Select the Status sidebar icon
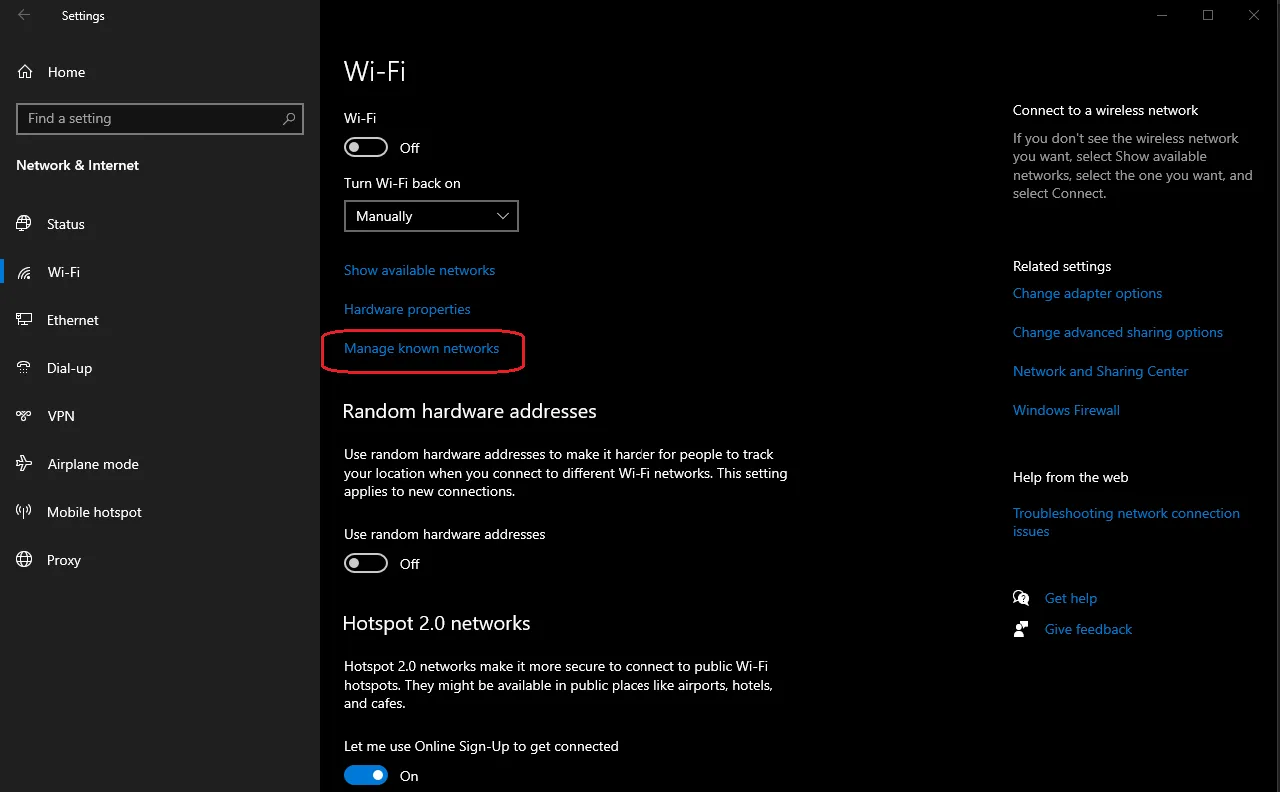The image size is (1280, 792). click(x=23, y=224)
